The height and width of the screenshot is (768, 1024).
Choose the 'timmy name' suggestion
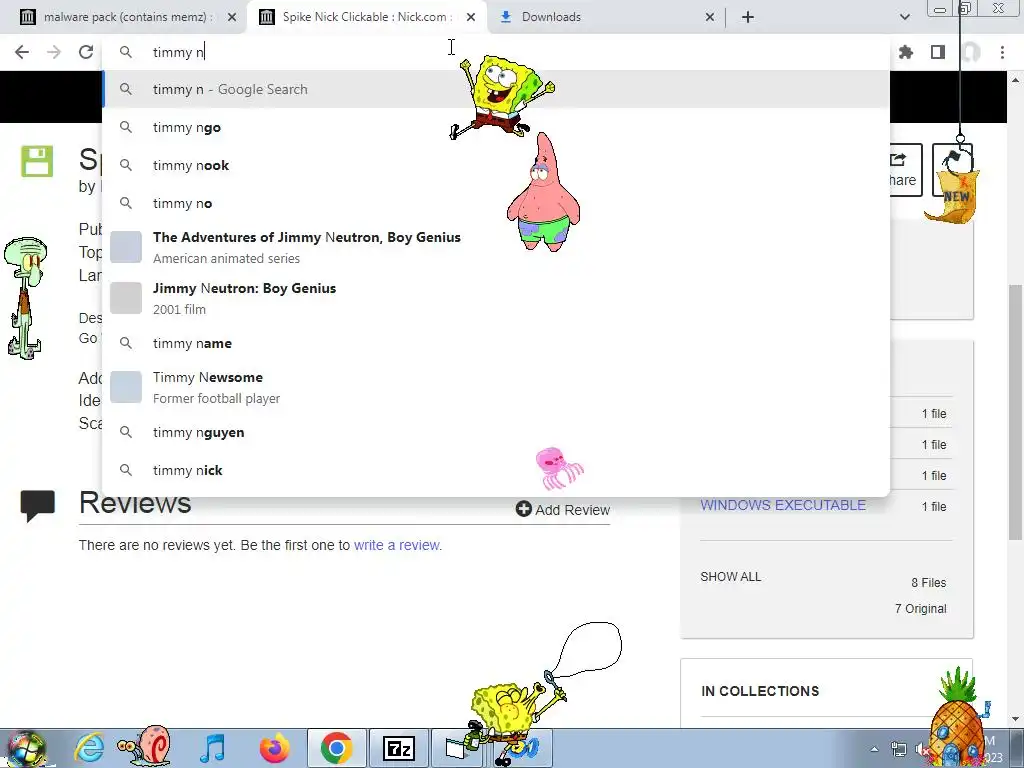496,344
